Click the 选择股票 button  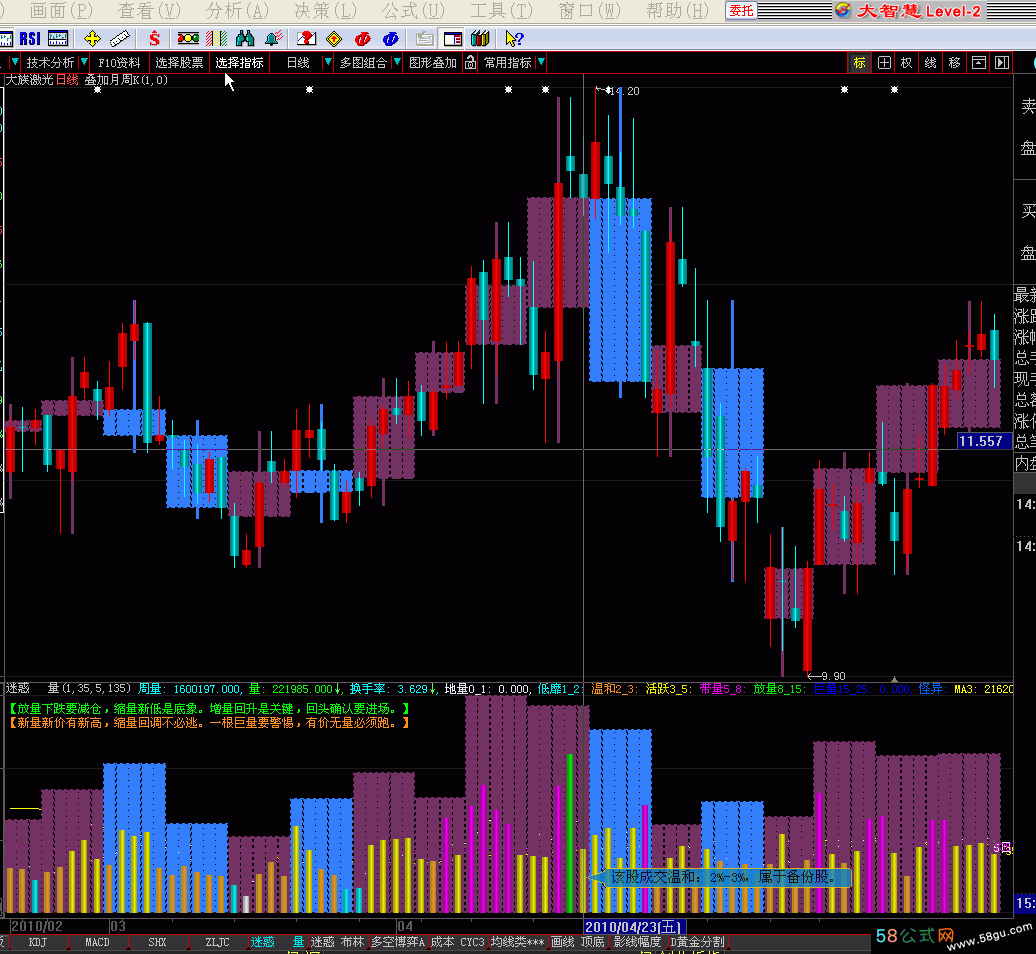click(179, 63)
